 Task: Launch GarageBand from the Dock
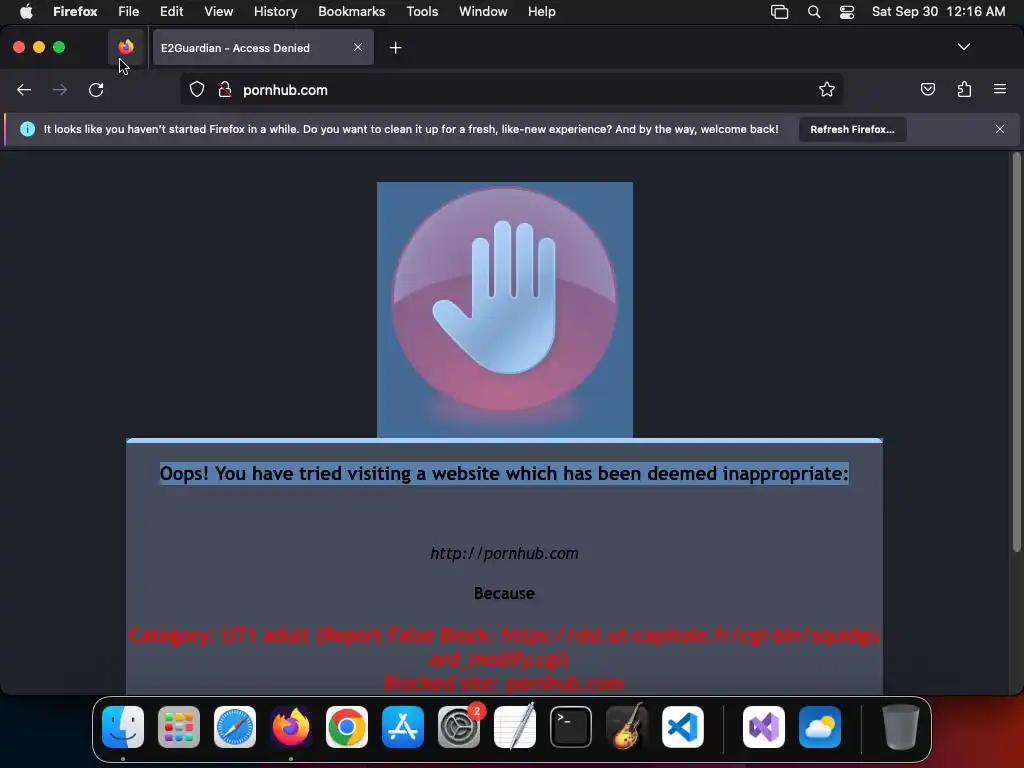pyautogui.click(x=627, y=727)
